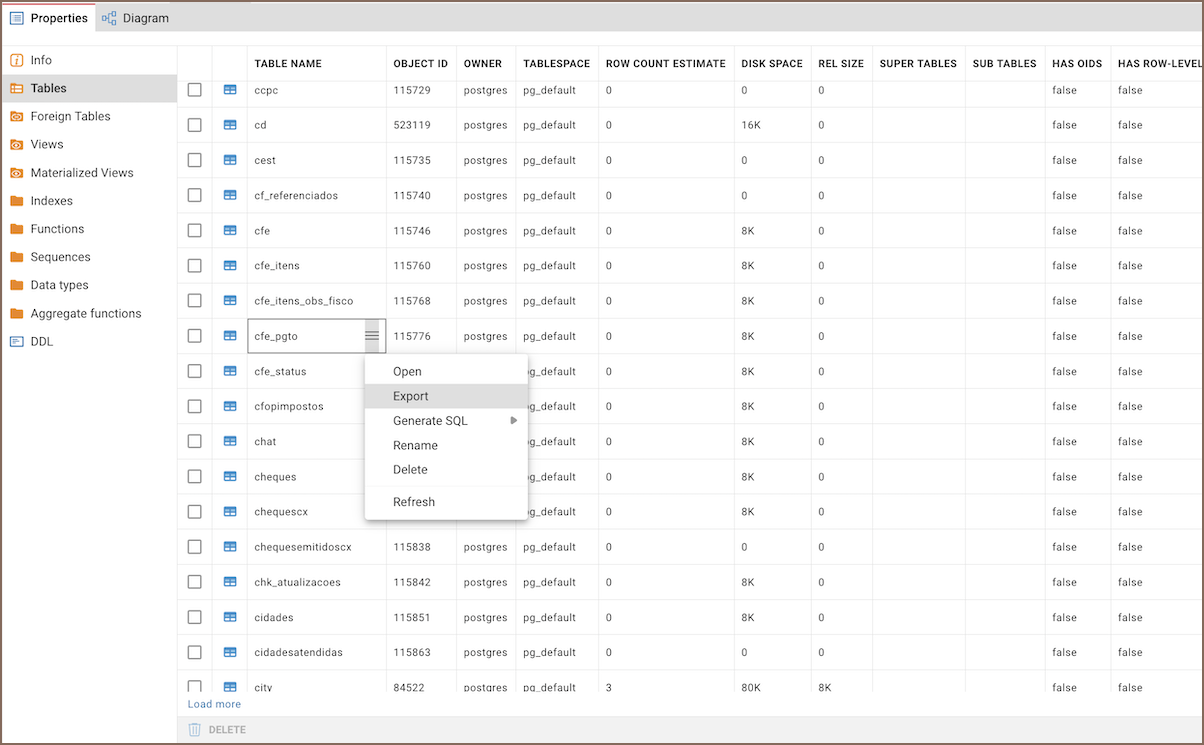The width and height of the screenshot is (1204, 745).
Task: Click the DDL icon in sidebar
Action: tap(16, 341)
